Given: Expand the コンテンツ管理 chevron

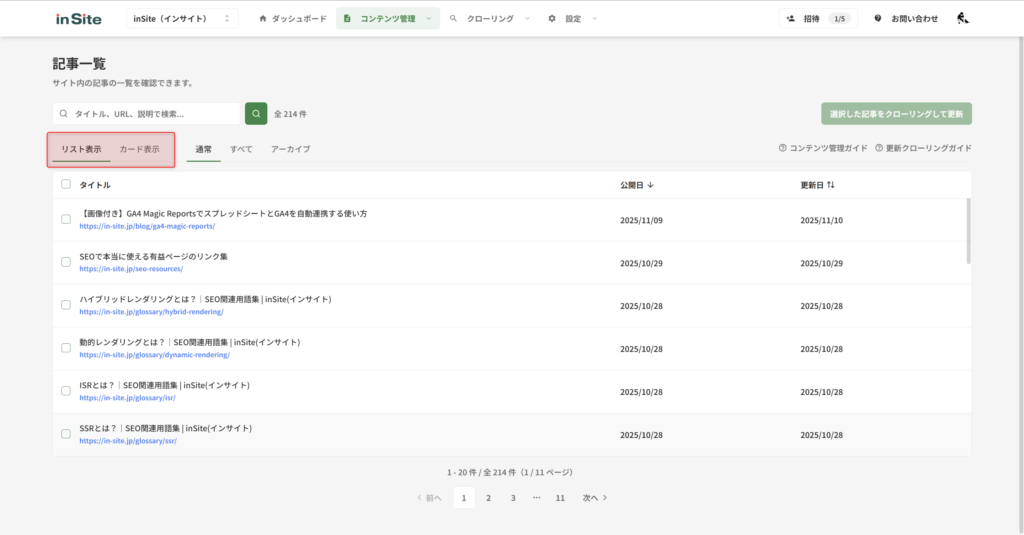Looking at the screenshot, I should (x=428, y=18).
